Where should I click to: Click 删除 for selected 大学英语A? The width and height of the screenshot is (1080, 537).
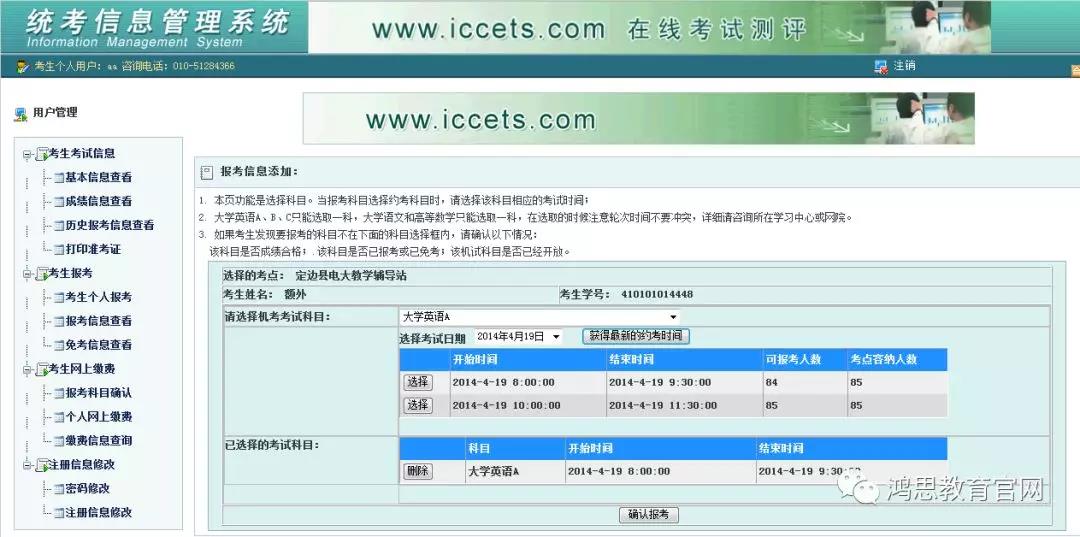[x=417, y=472]
